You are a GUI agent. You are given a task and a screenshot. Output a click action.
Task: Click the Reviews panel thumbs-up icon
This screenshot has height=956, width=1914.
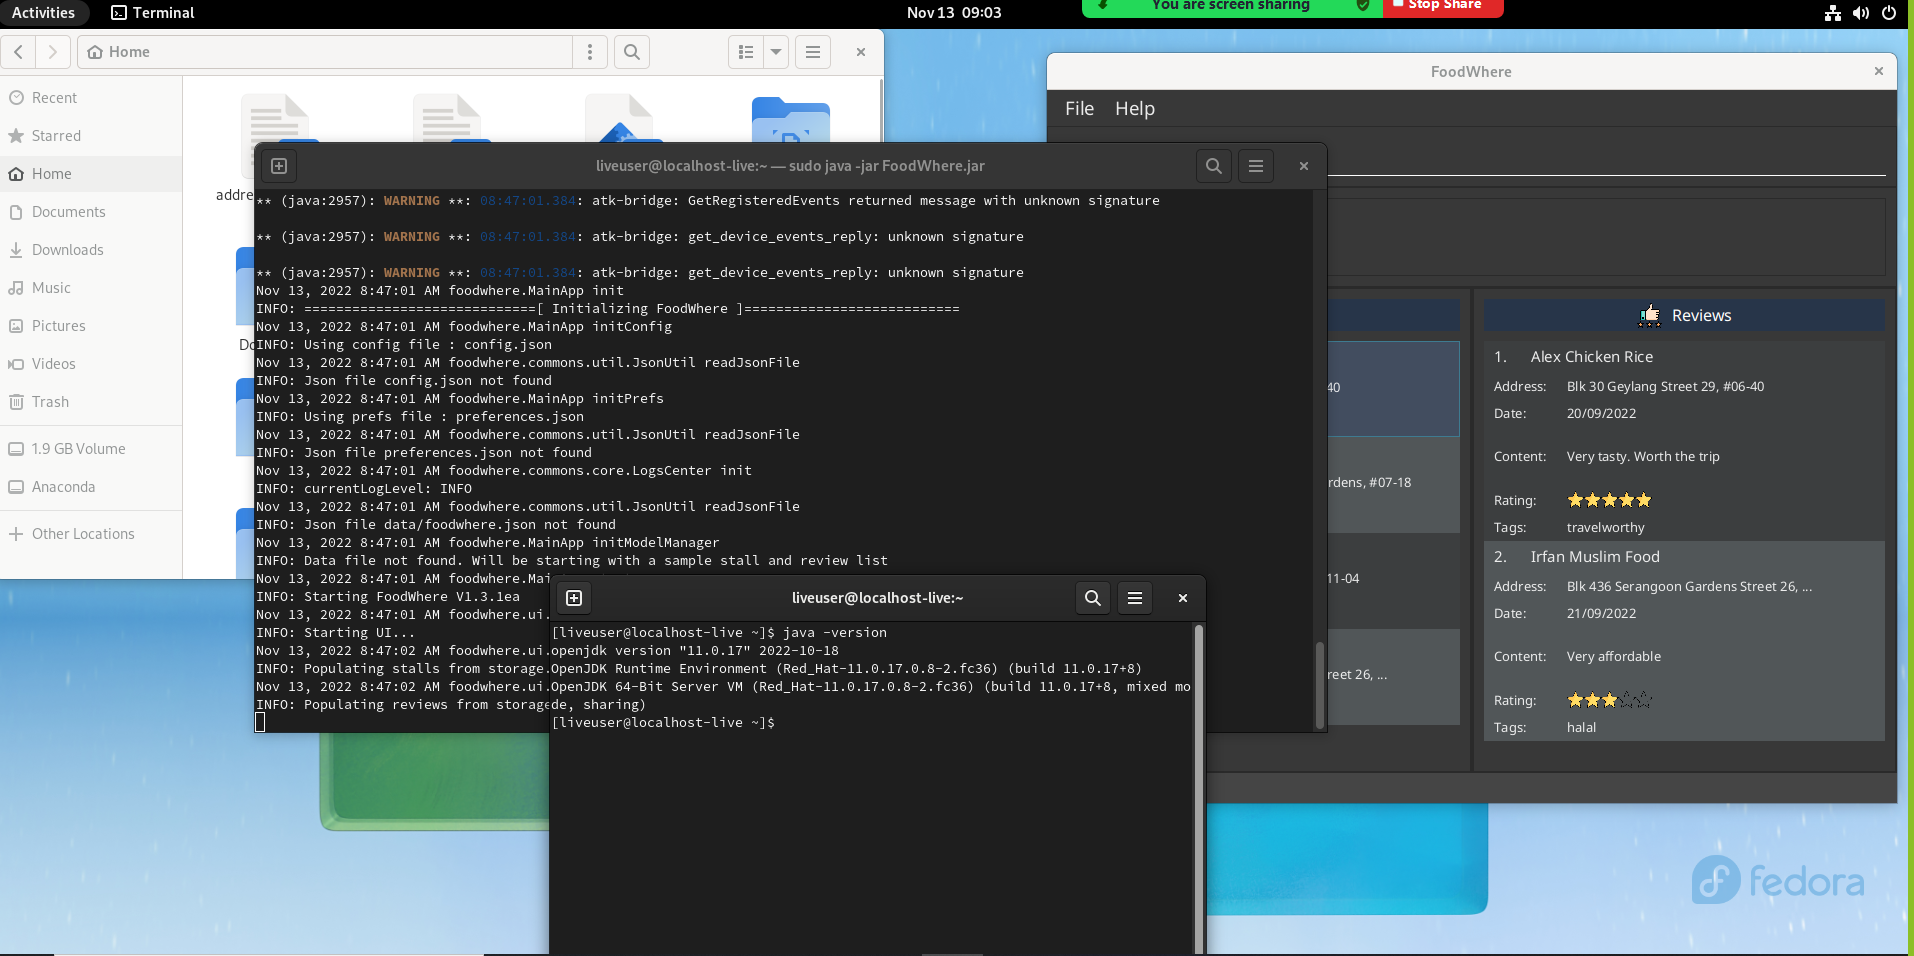tap(1650, 316)
